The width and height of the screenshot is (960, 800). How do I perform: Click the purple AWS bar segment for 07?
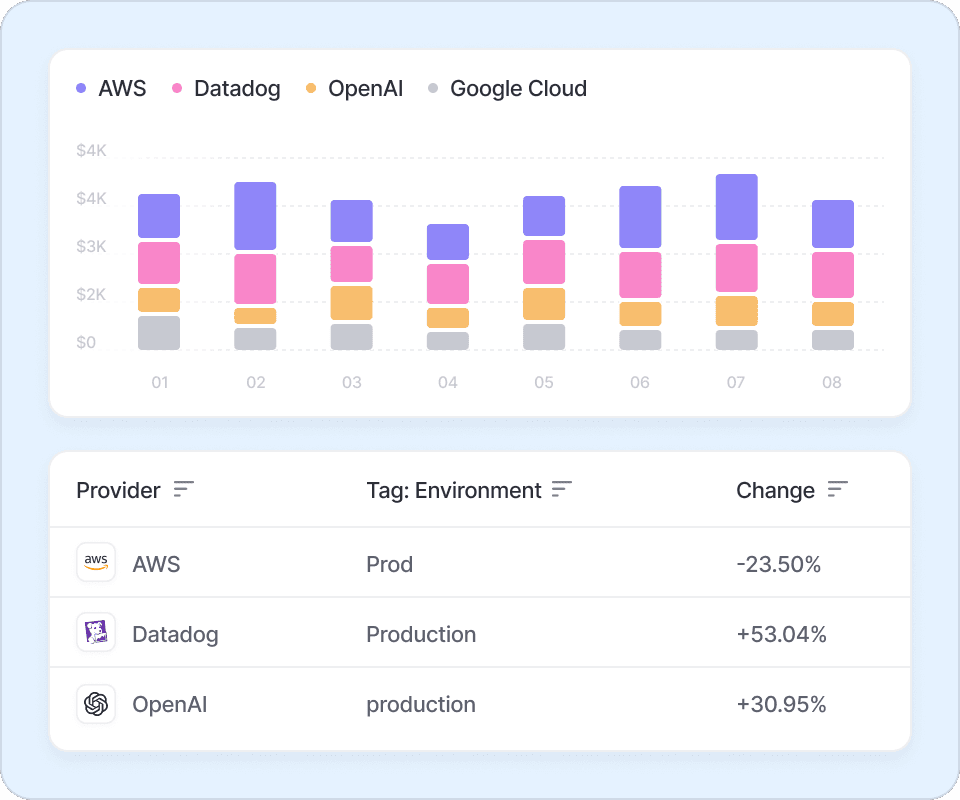point(736,207)
